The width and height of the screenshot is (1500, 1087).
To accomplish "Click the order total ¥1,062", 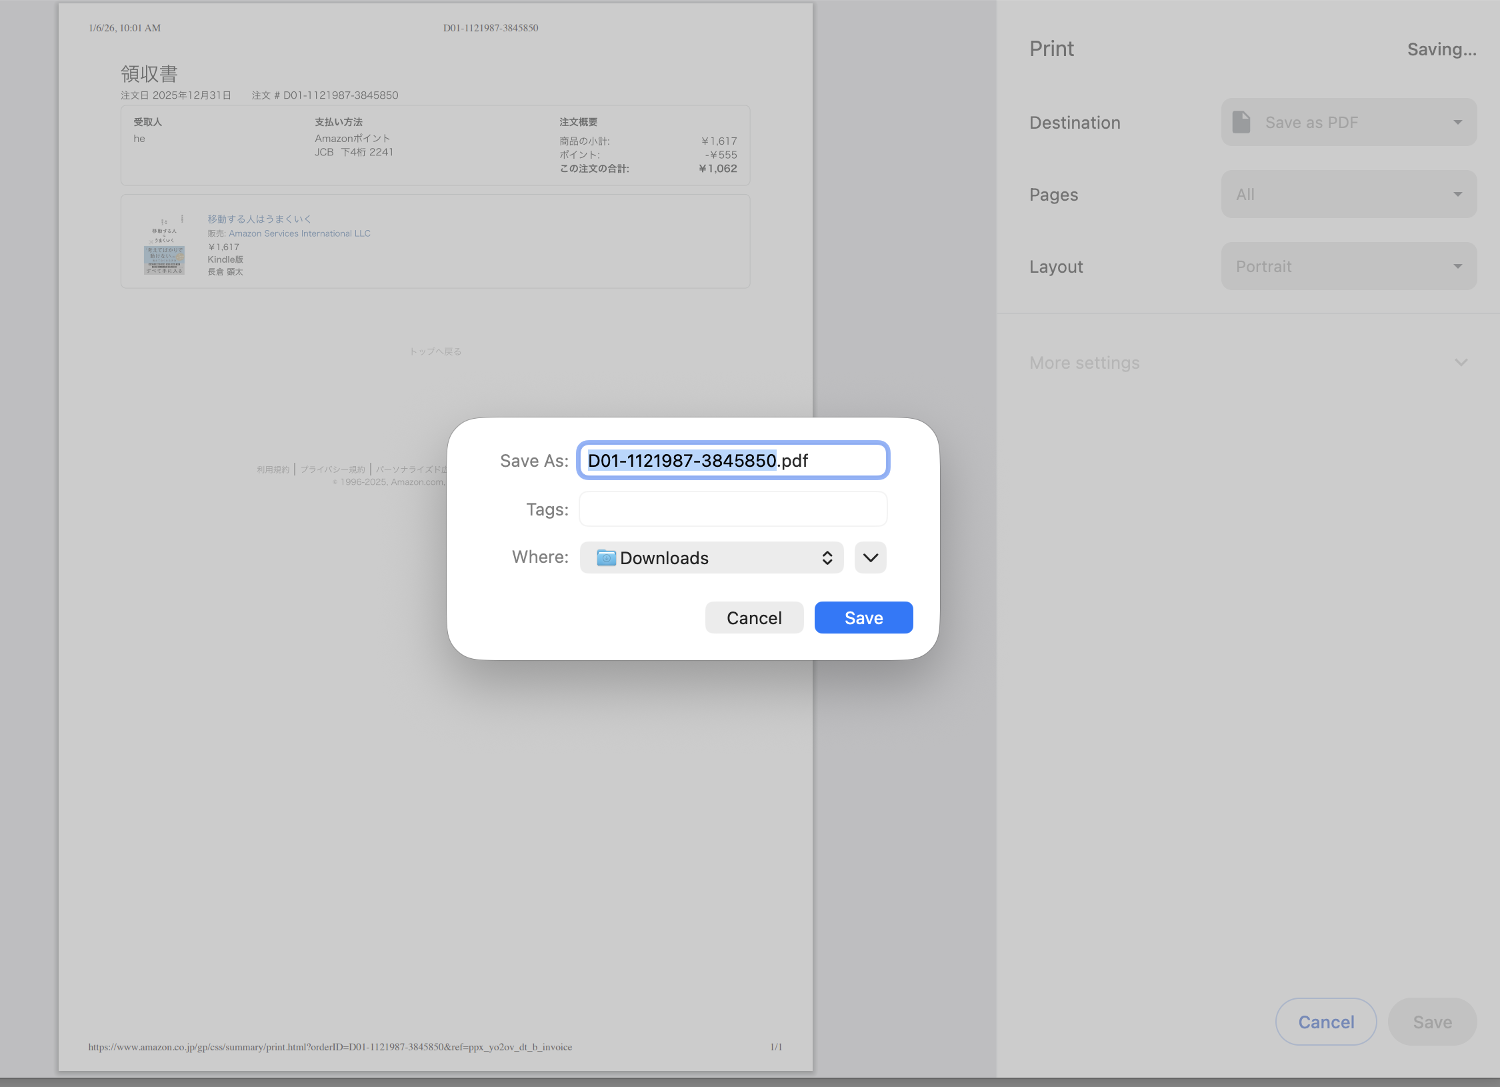I will [718, 169].
